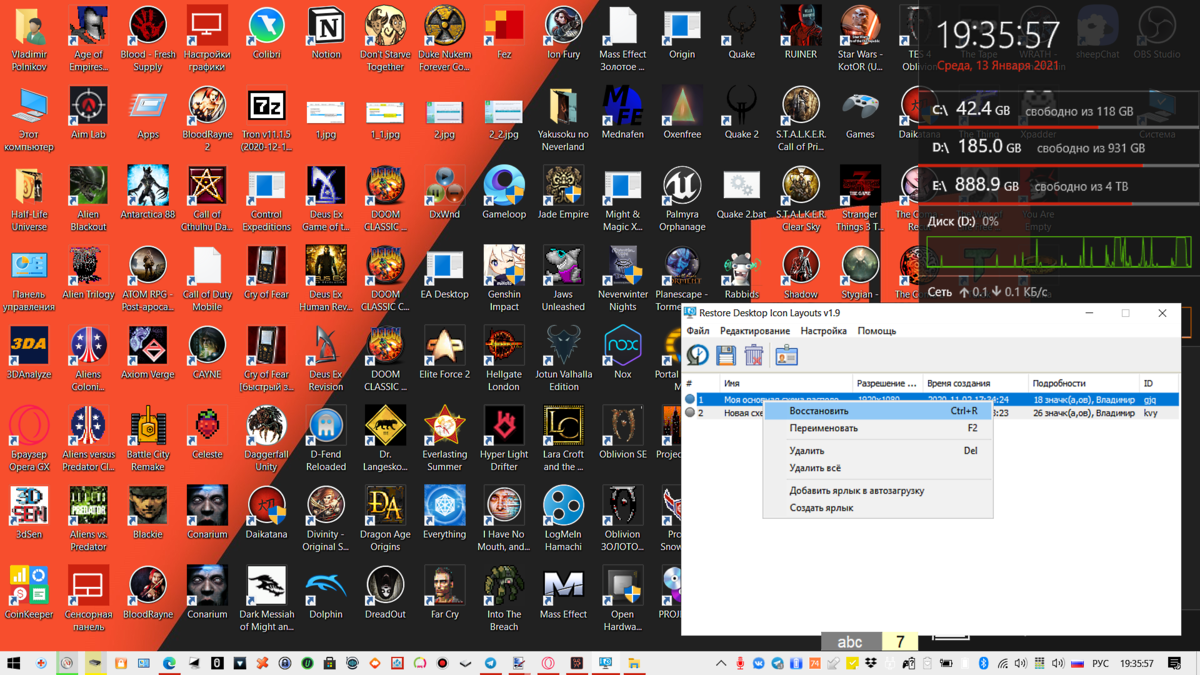Viewport: 1200px width, 675px height.
Task: Launch Браузер Opera GX icon
Action: point(29,438)
